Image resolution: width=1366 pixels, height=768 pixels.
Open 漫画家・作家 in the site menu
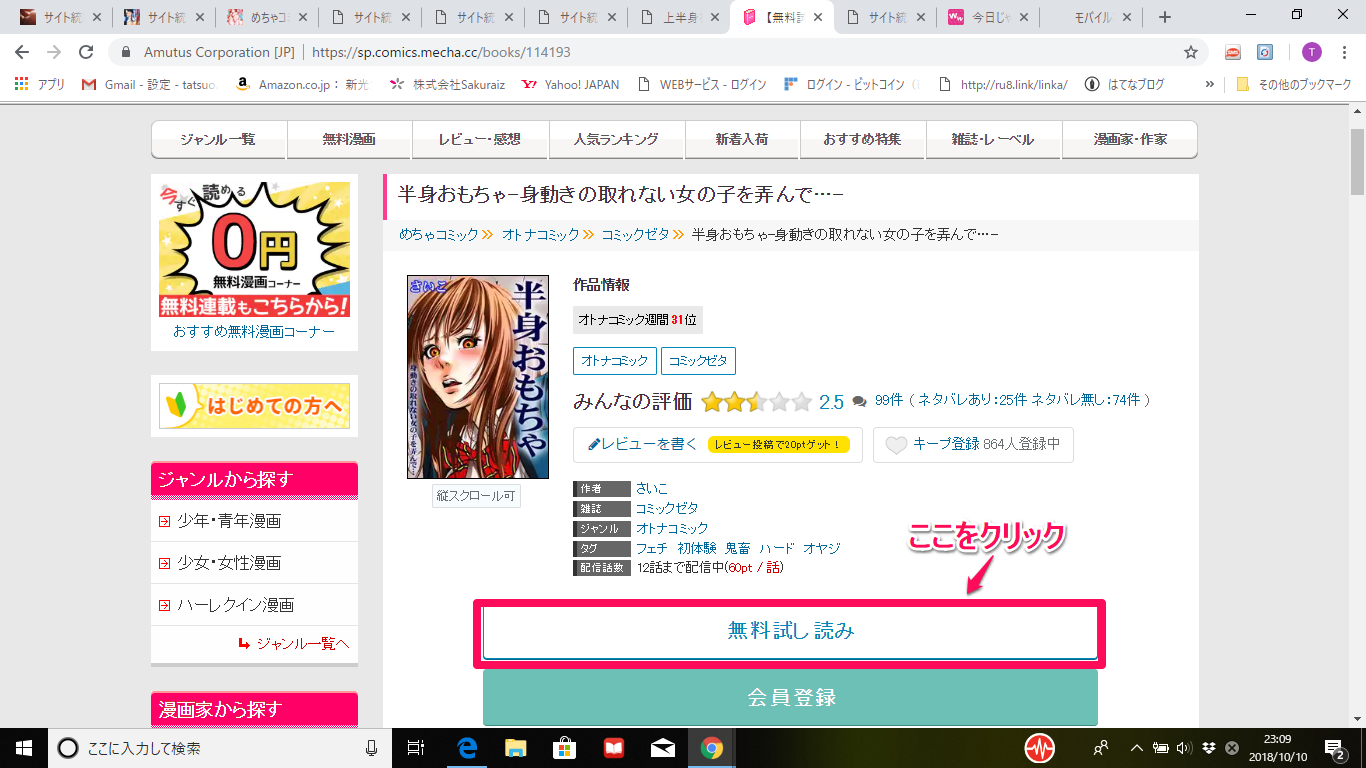1130,139
